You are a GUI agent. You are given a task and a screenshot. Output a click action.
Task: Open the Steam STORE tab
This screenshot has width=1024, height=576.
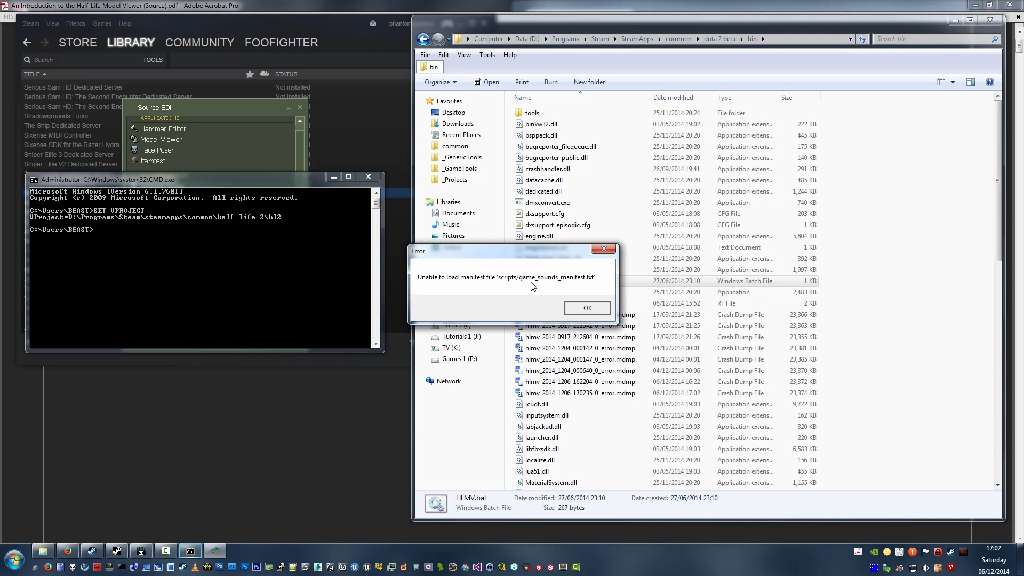[77, 42]
